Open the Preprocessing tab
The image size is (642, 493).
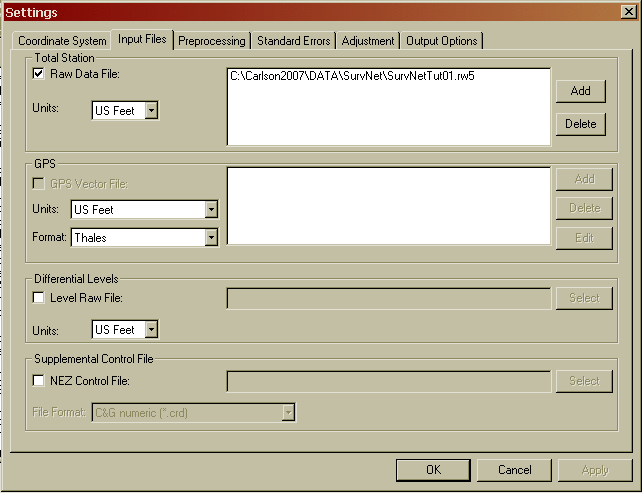(212, 41)
